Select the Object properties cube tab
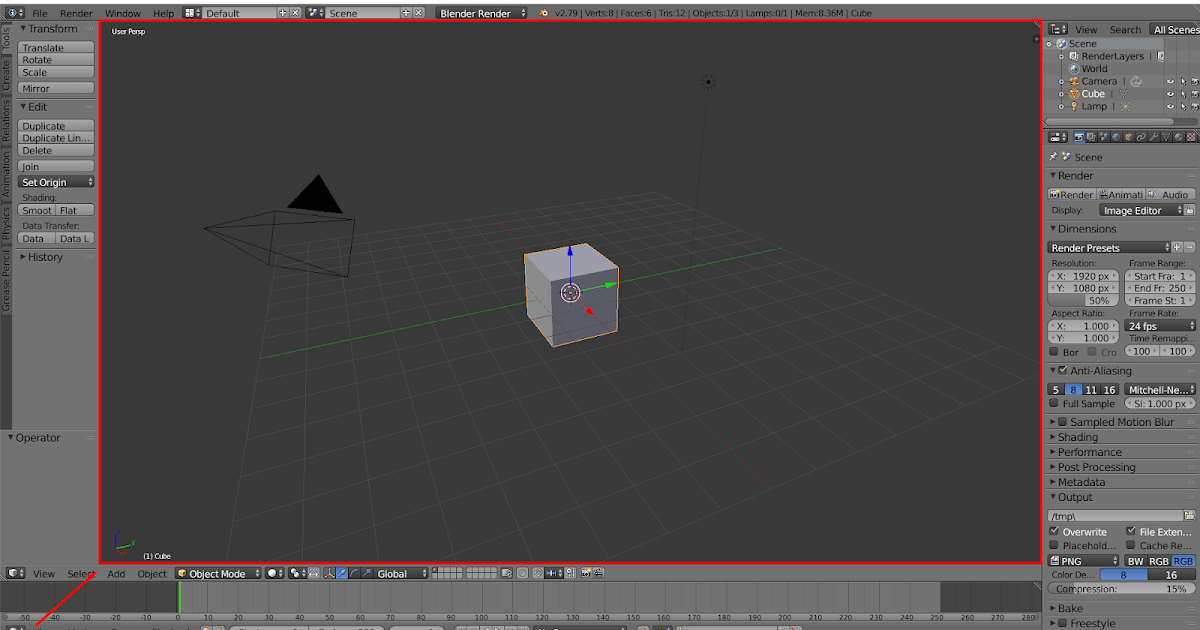Viewport: 1200px width, 630px height. [1128, 137]
